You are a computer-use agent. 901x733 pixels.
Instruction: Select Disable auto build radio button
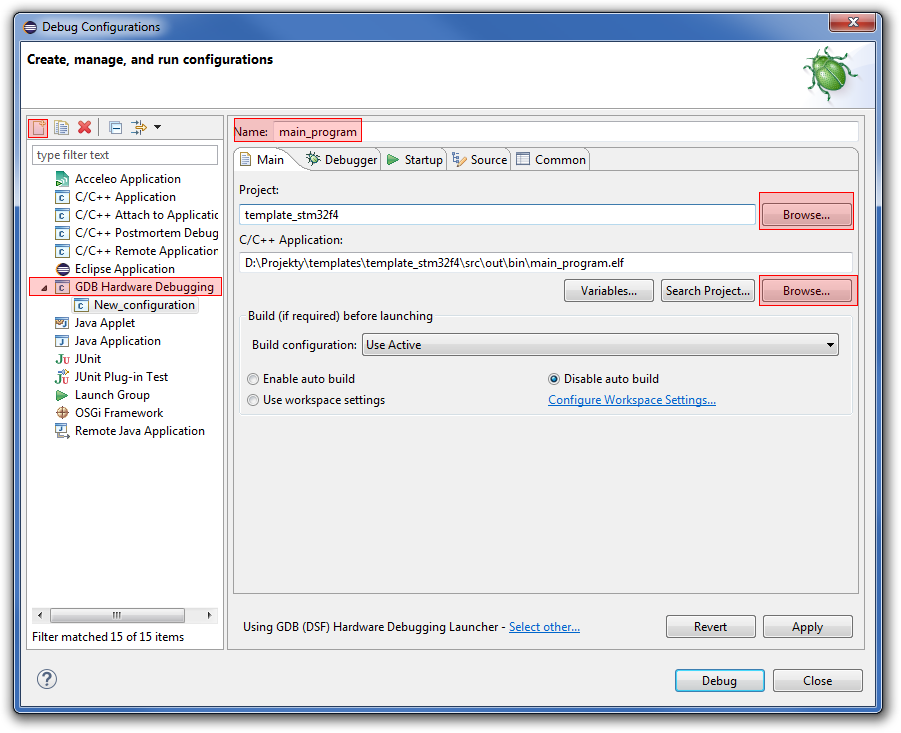[x=555, y=379]
